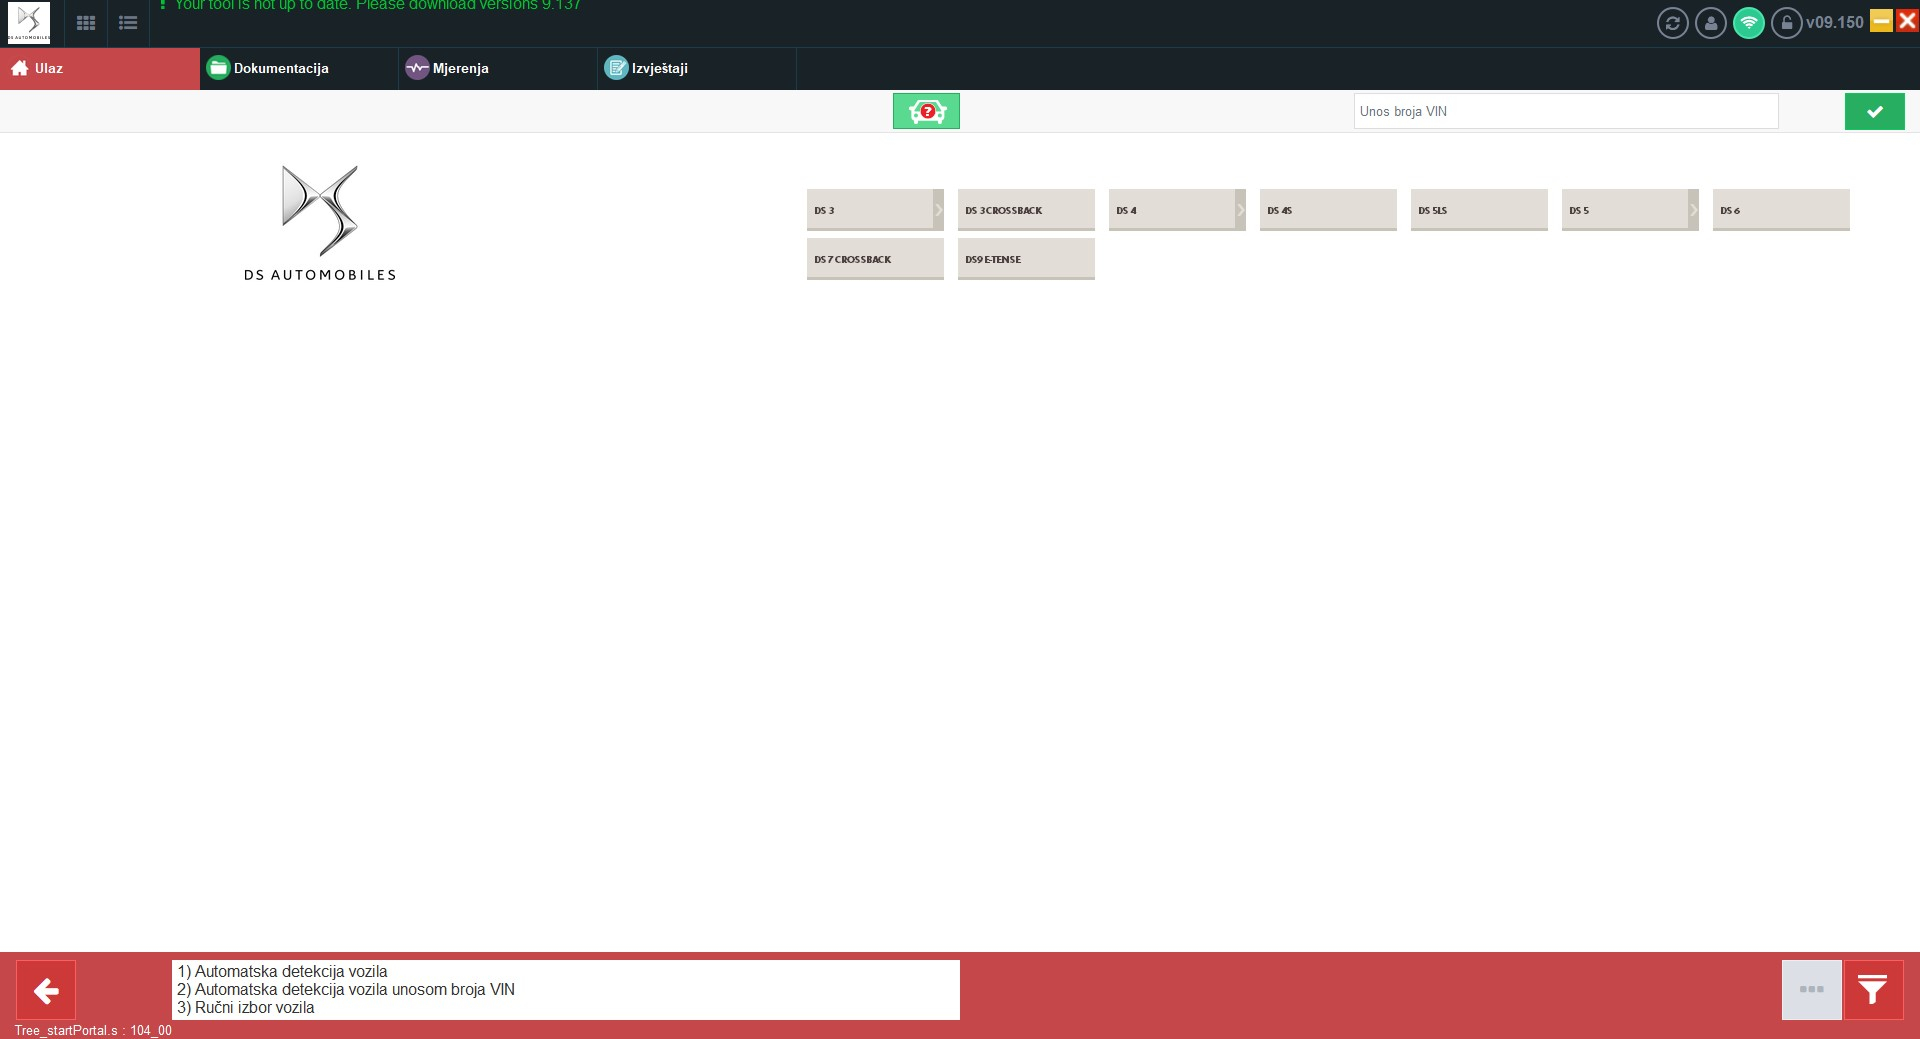This screenshot has height=1039, width=1920.
Task: Click '3) Ručni izbor vozila' text
Action: click(246, 1007)
